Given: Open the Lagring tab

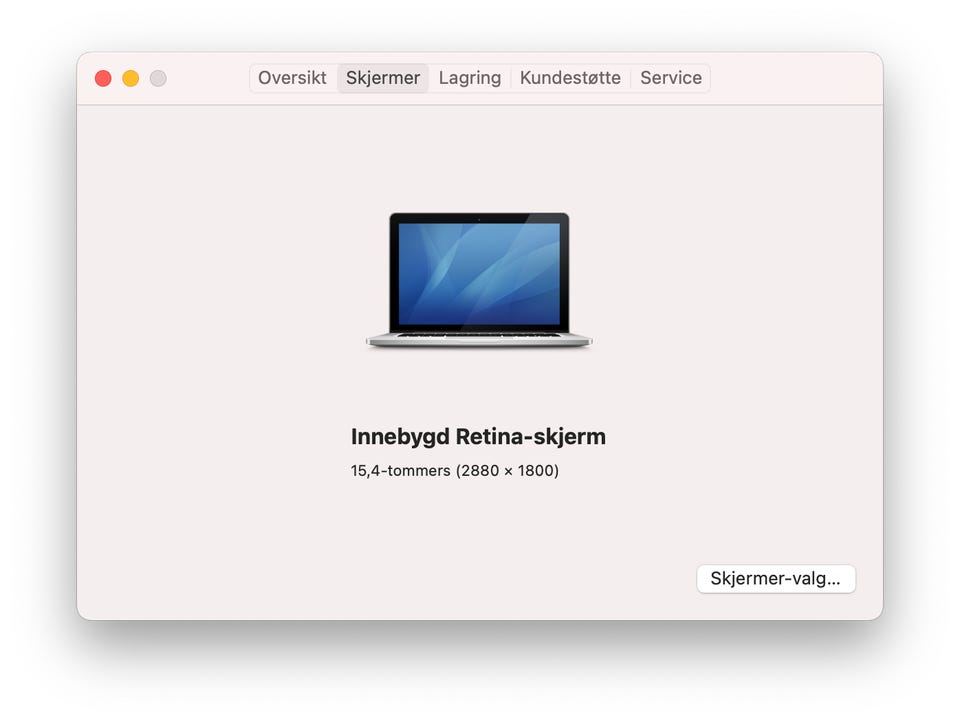Looking at the screenshot, I should click(x=470, y=78).
